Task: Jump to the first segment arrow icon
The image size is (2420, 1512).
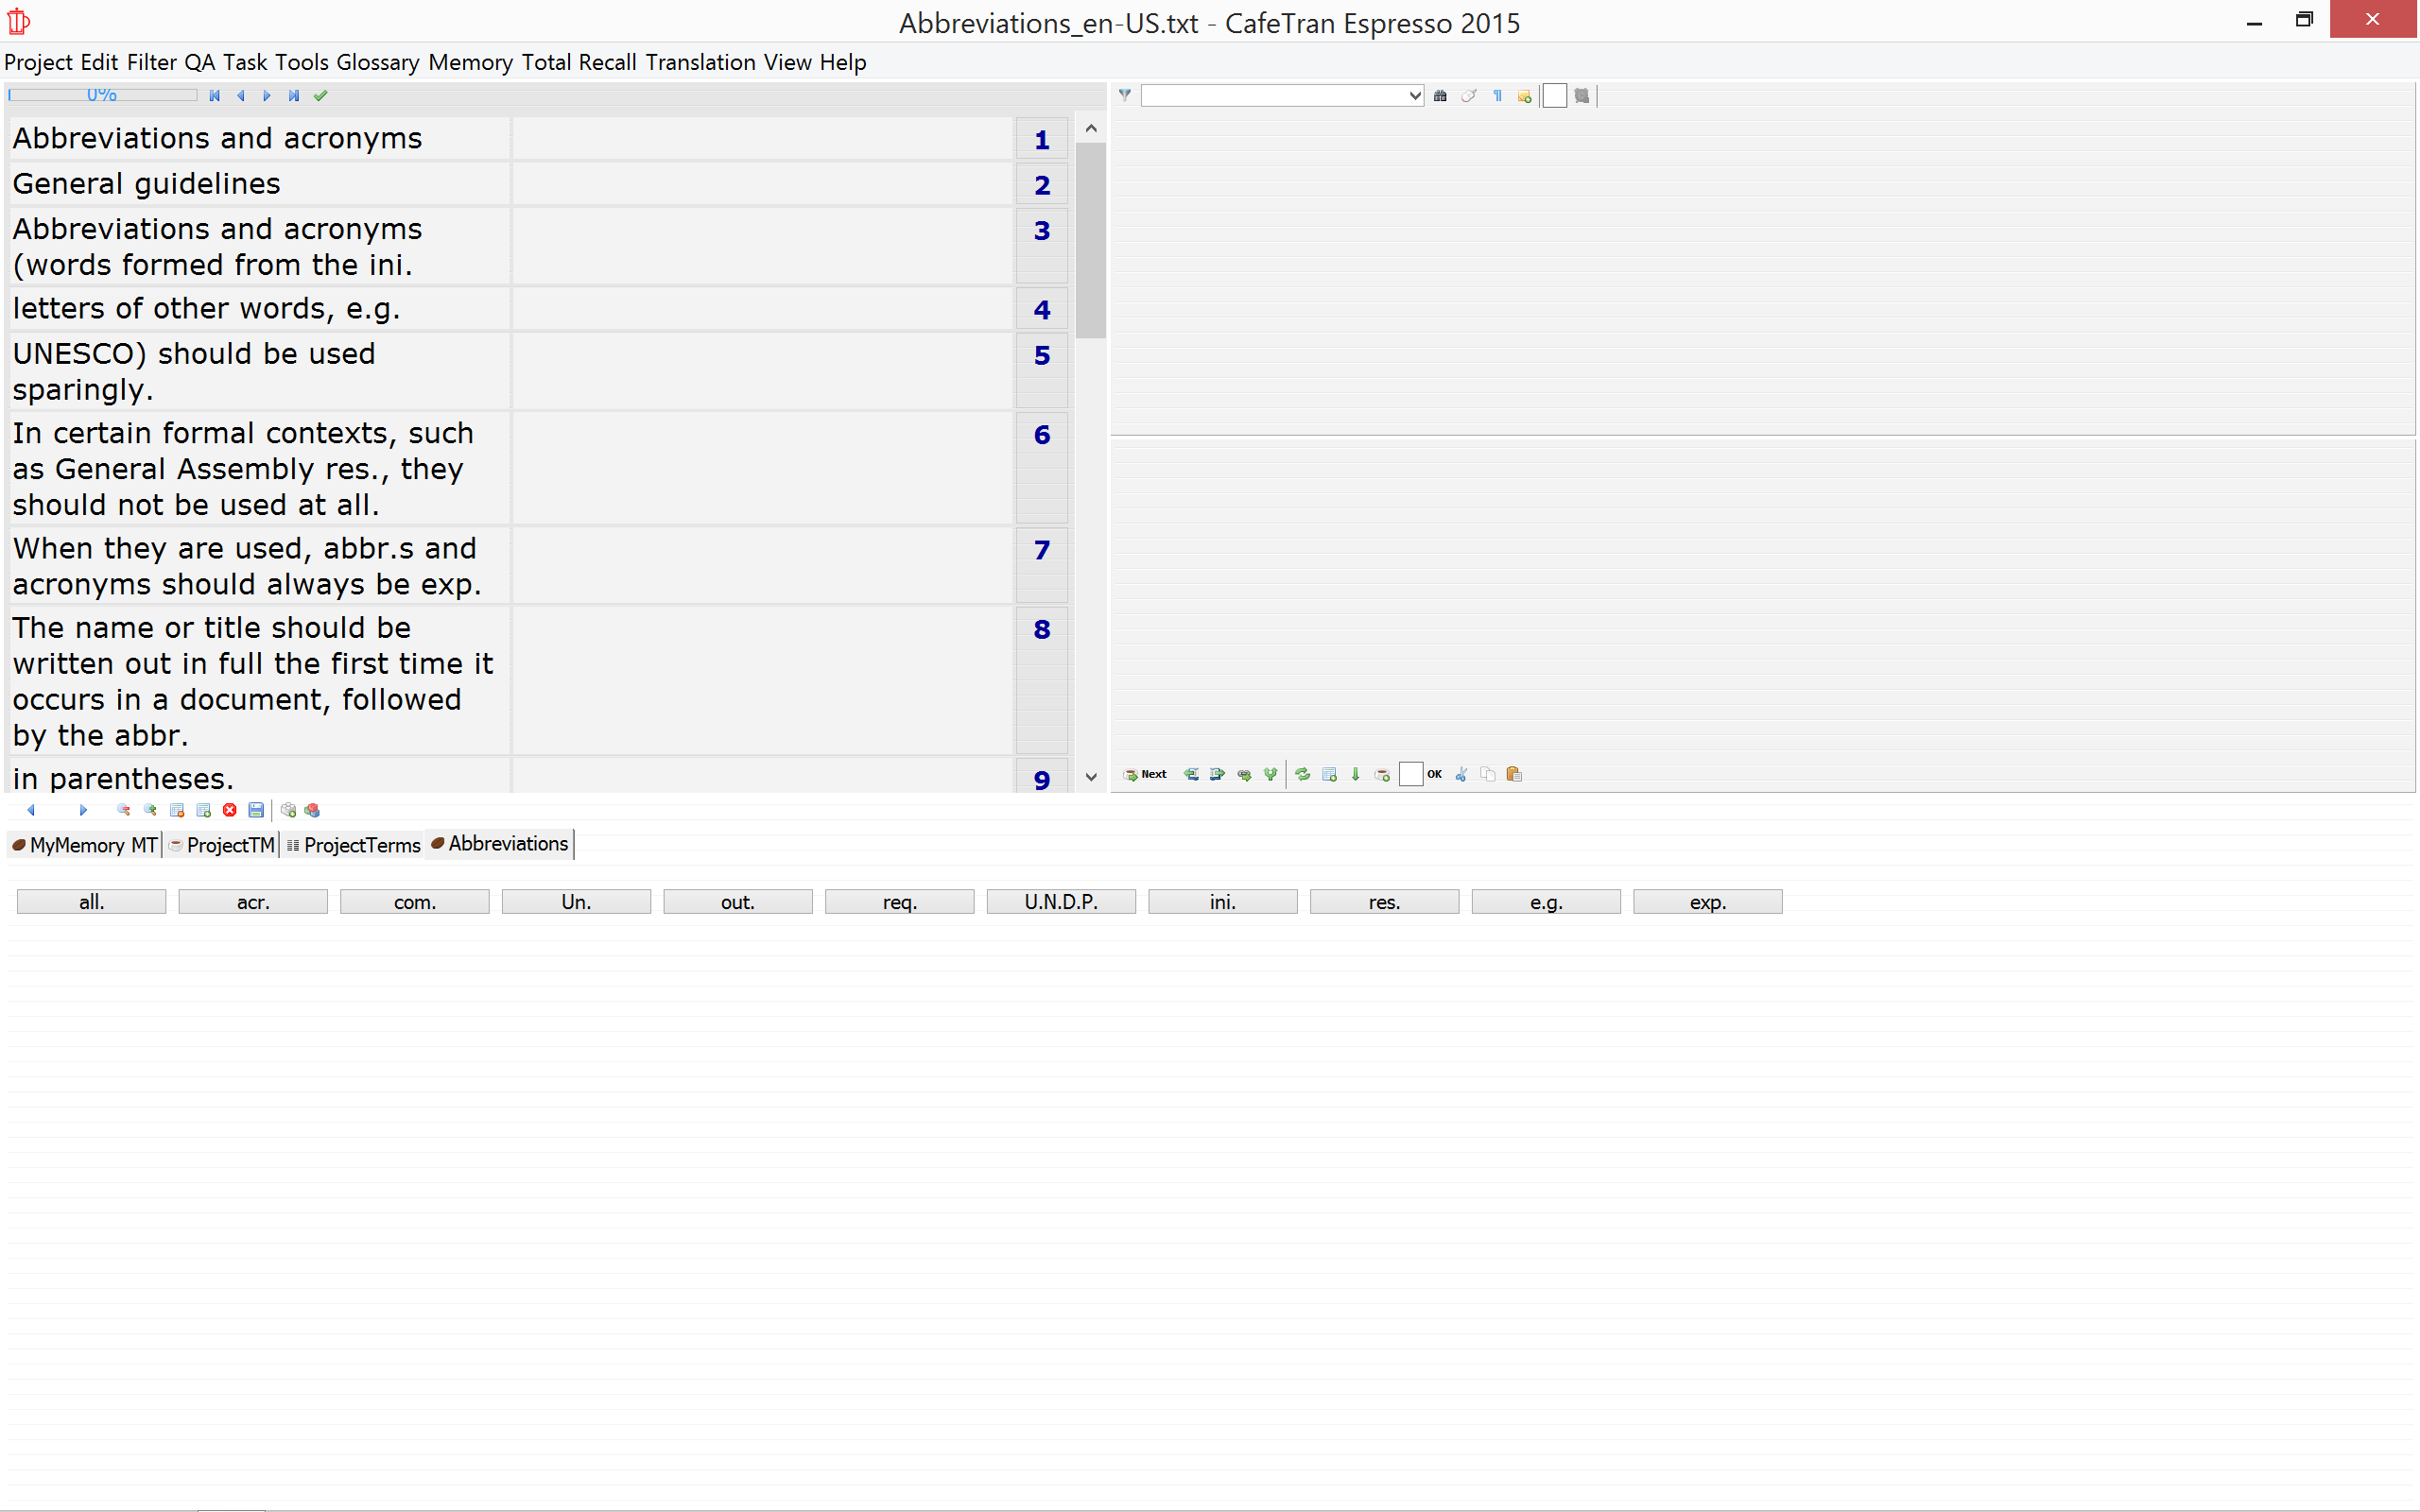Action: click(214, 96)
